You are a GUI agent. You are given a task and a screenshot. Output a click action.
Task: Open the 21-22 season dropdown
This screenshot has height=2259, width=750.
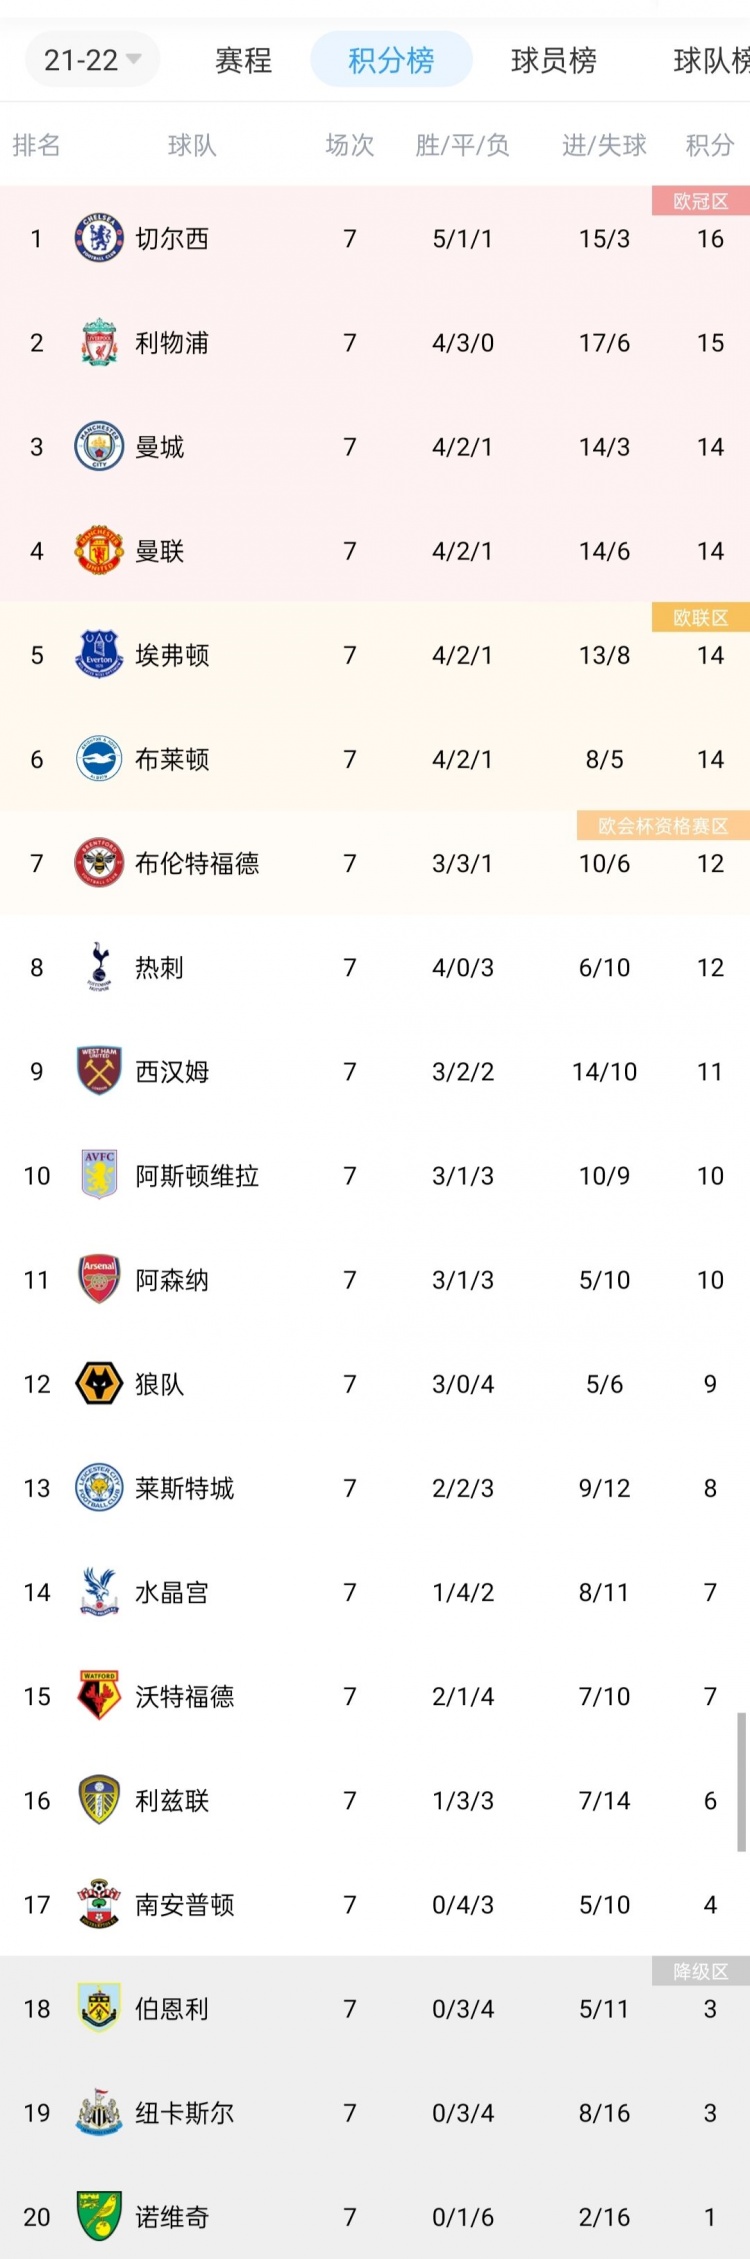(x=91, y=60)
